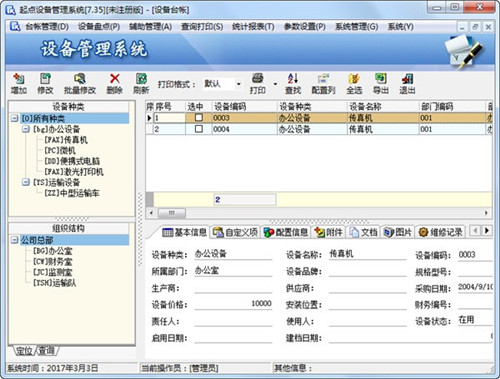
Task: Select [JC]监测室 in organization tree
Action: (x=52, y=272)
